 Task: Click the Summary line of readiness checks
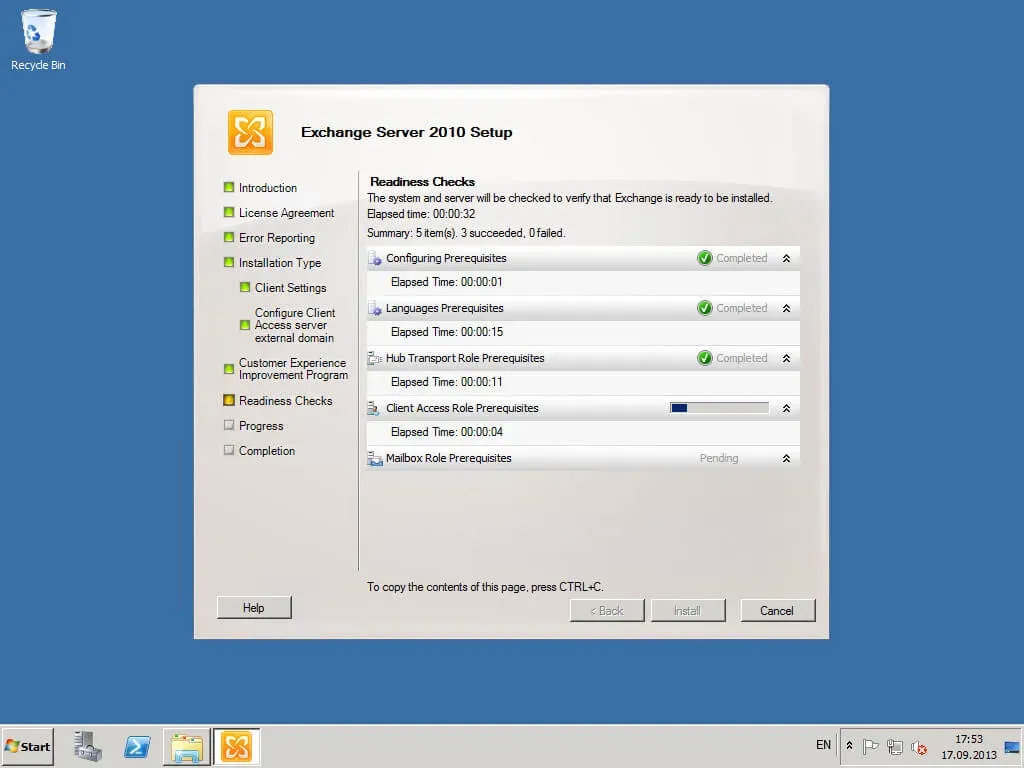(x=466, y=233)
